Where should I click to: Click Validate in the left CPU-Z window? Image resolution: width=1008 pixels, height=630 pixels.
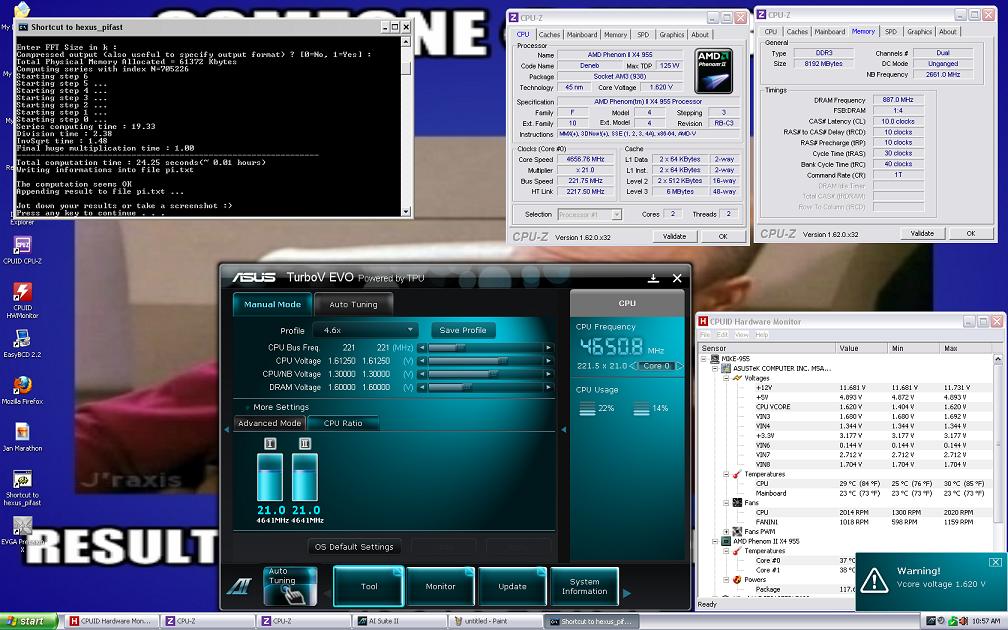click(674, 237)
